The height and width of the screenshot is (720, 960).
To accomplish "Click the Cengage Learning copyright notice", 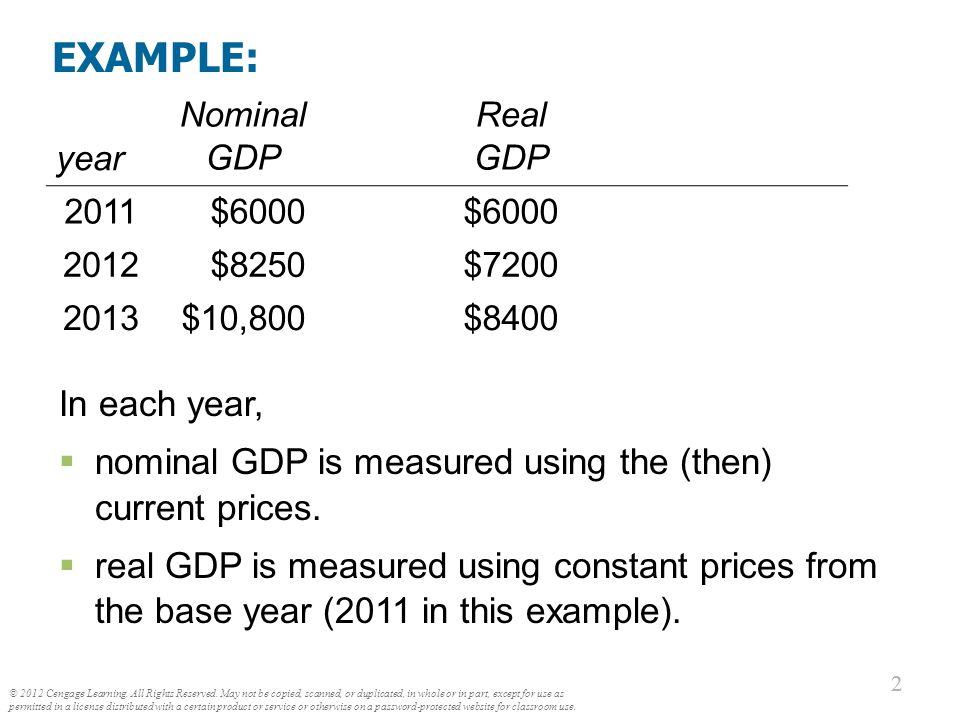I will pos(292,700).
